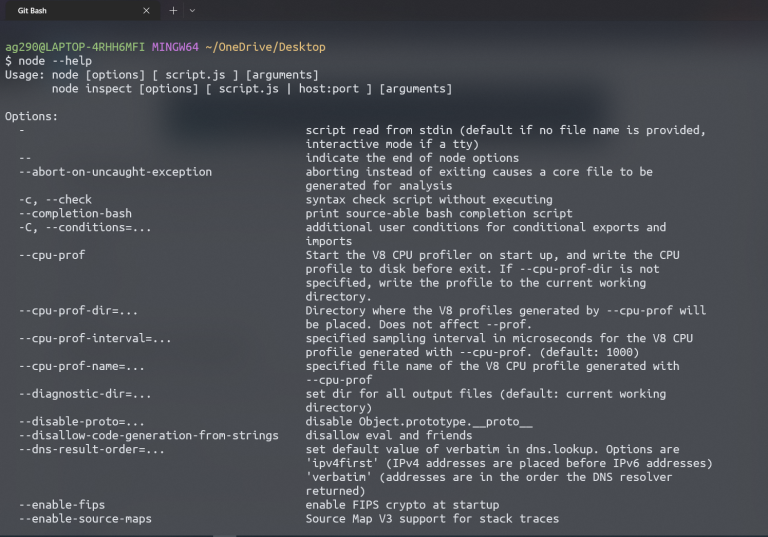Screen dimensions: 768x537
Task: Click the --enable-fips option text
Action: [x=62, y=505]
